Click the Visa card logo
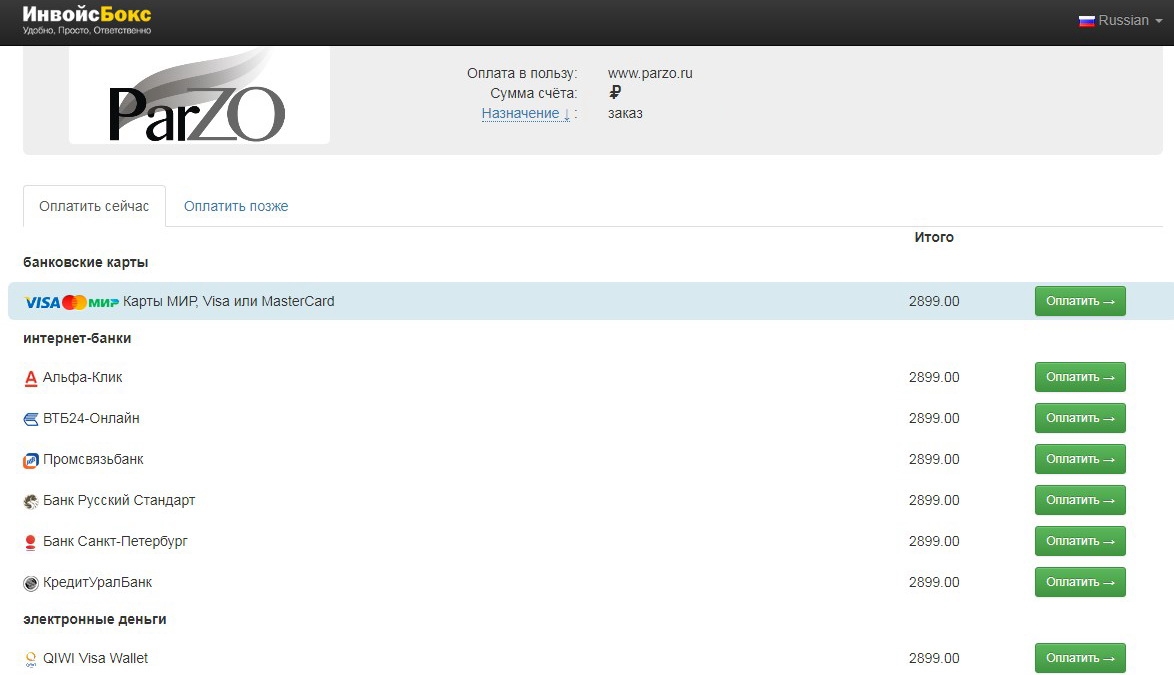 [42, 302]
